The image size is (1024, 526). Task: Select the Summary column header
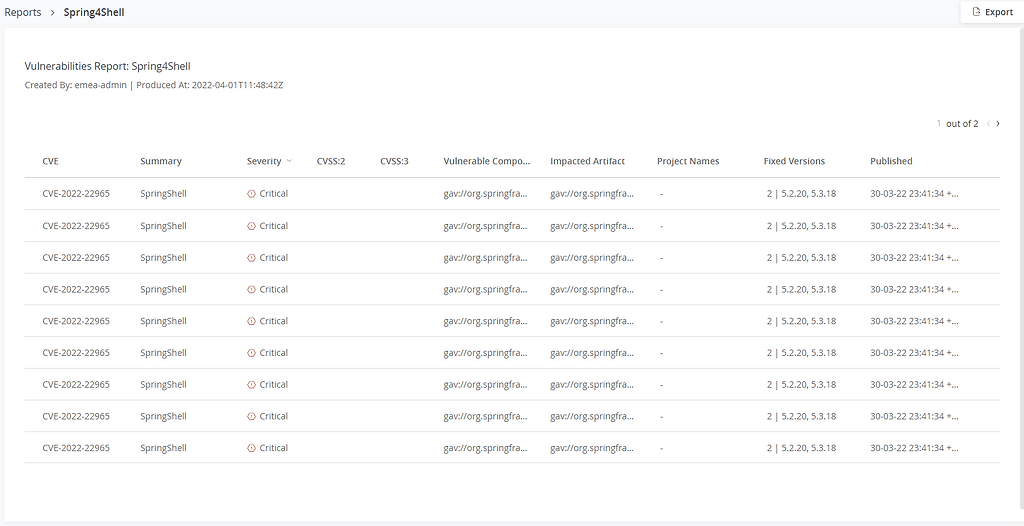[x=161, y=161]
